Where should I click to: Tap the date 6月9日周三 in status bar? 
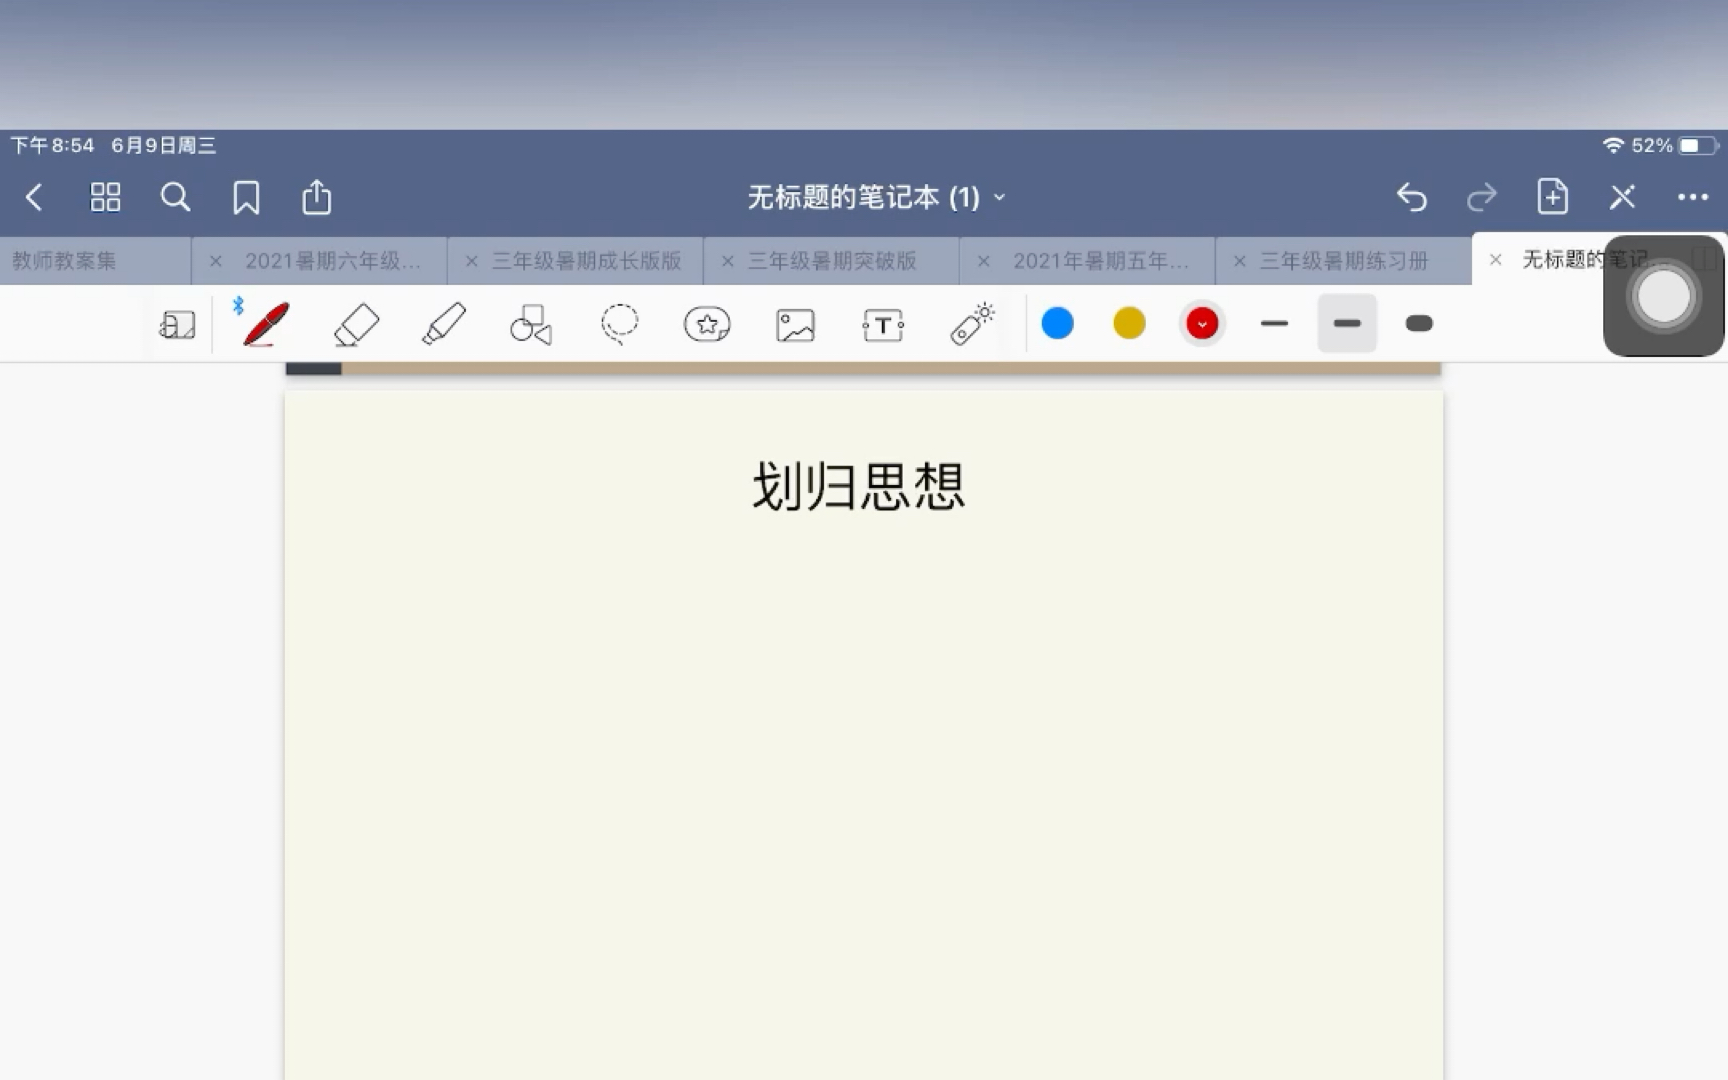[x=163, y=146]
